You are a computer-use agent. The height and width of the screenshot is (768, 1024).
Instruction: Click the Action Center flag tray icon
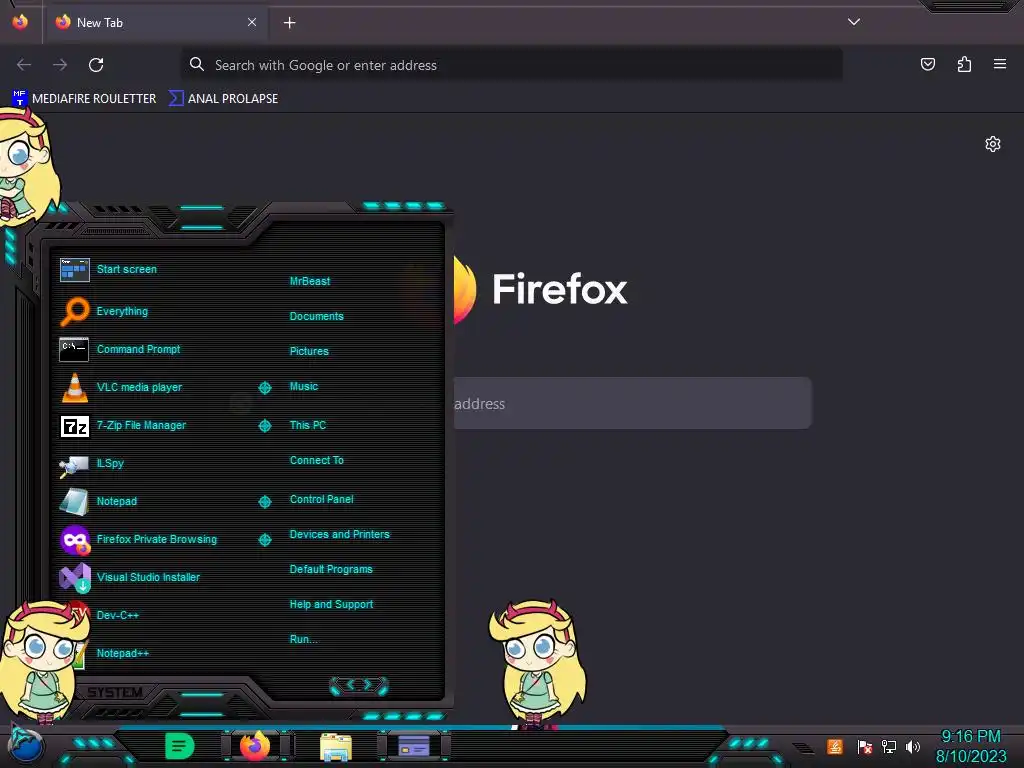(865, 746)
